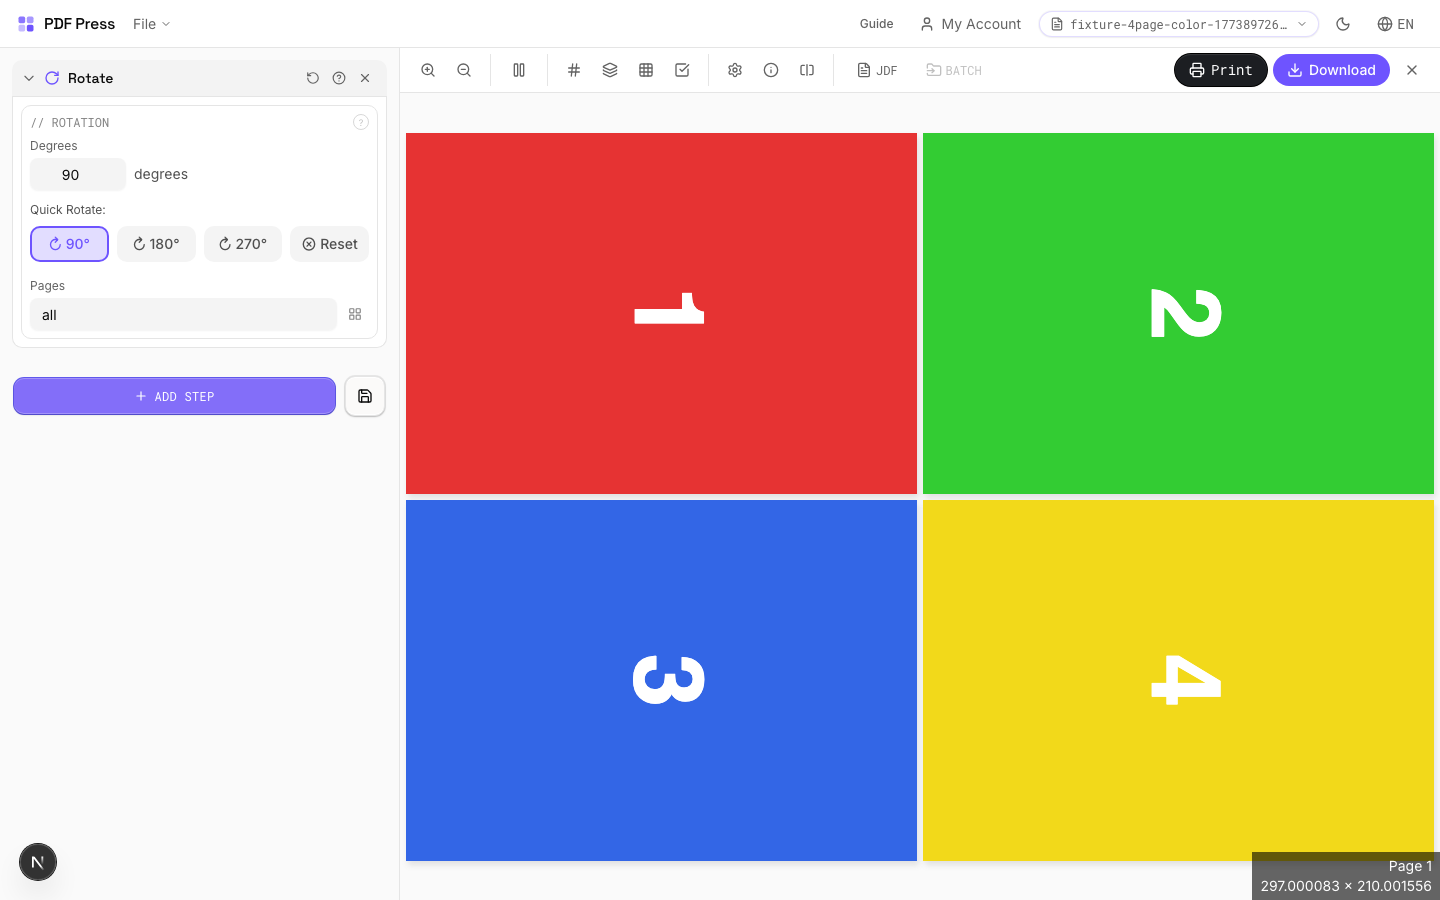Click the ADD STEP button
Screen dimensions: 1440x900
coord(174,396)
